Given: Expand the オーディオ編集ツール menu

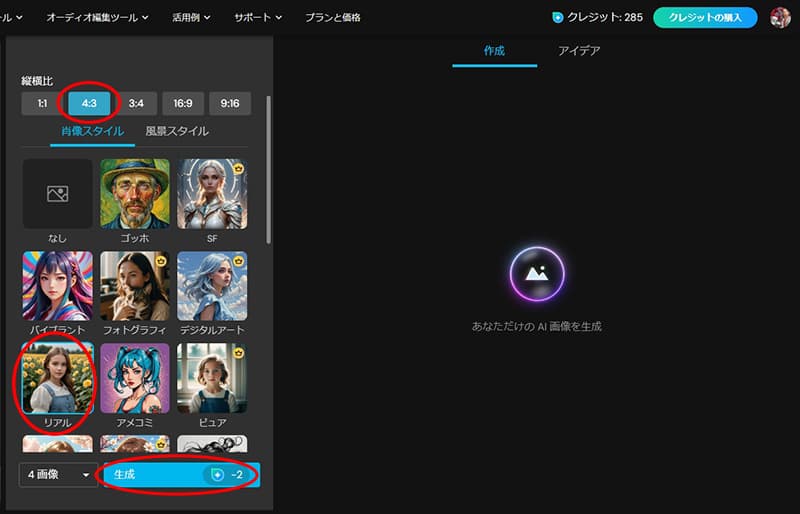Looking at the screenshot, I should [97, 17].
